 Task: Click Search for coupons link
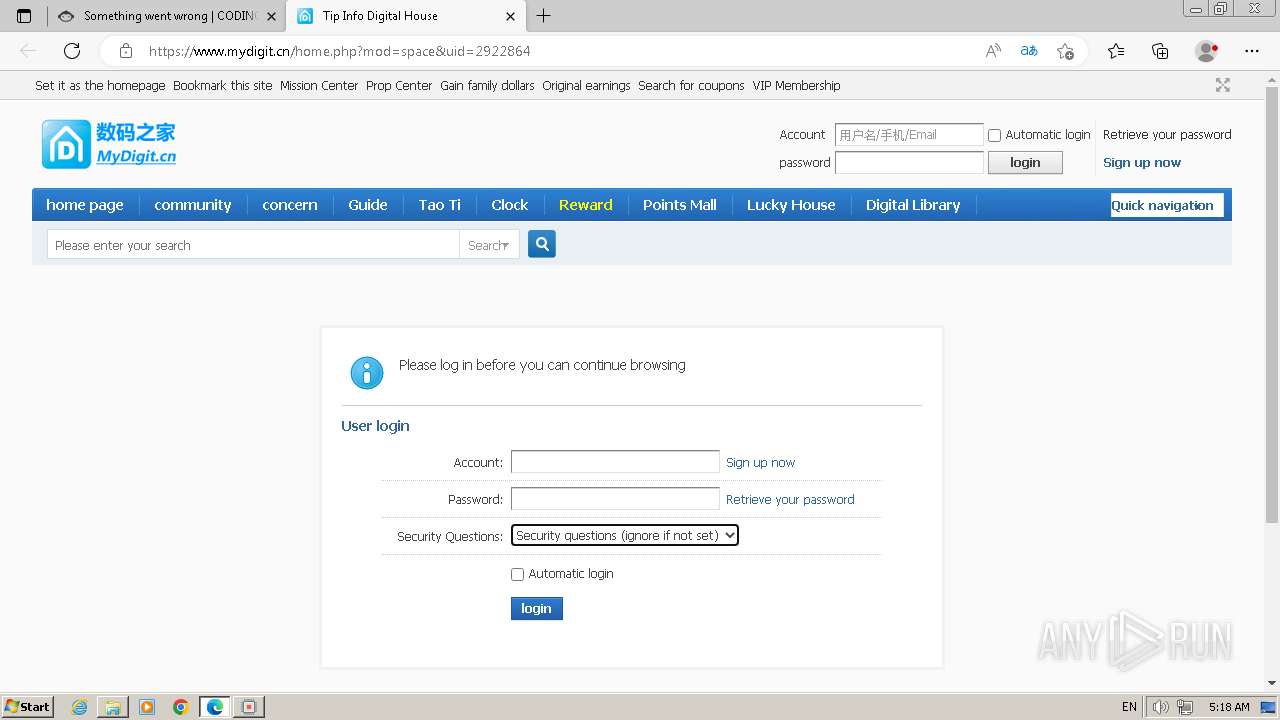pyautogui.click(x=691, y=85)
